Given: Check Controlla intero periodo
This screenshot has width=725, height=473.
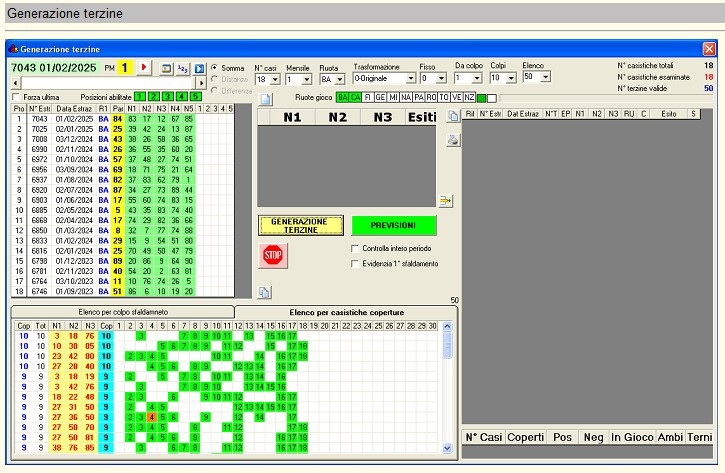Looking at the screenshot, I should pos(356,248).
